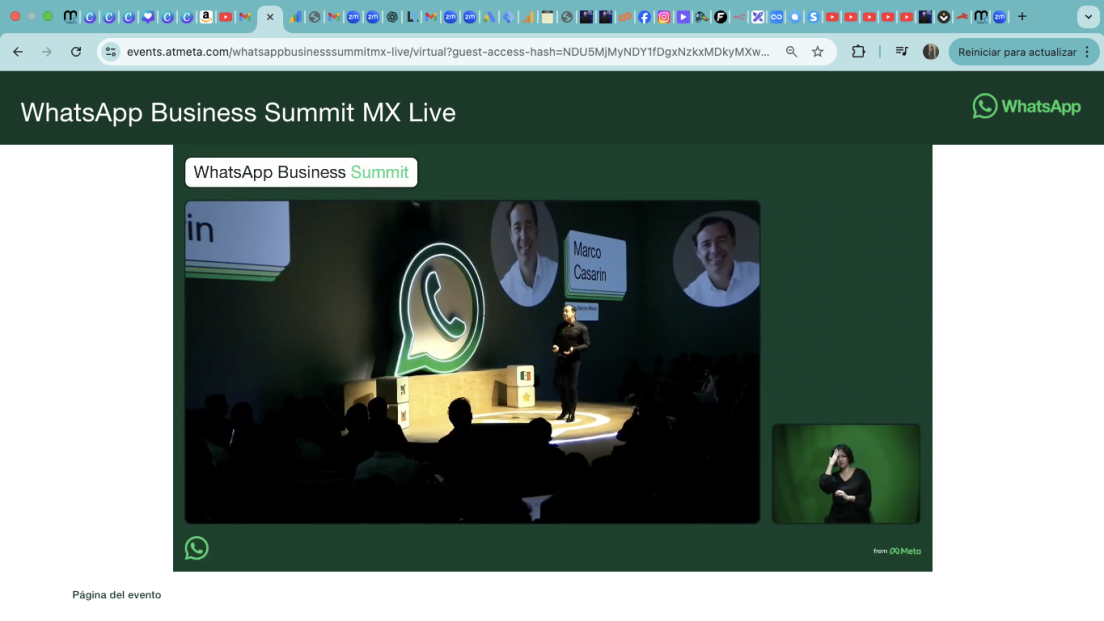Switch to the Instagram tab

(x=663, y=17)
